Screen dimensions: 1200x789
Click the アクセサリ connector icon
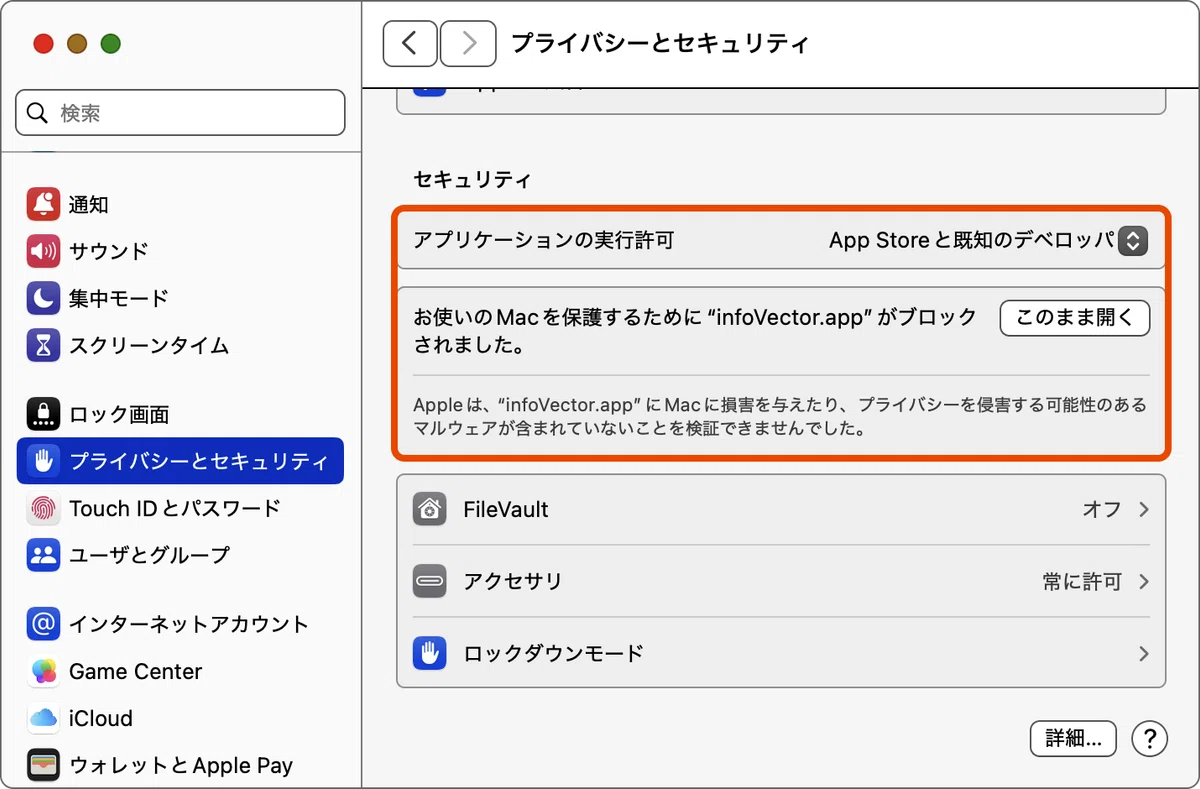429,581
